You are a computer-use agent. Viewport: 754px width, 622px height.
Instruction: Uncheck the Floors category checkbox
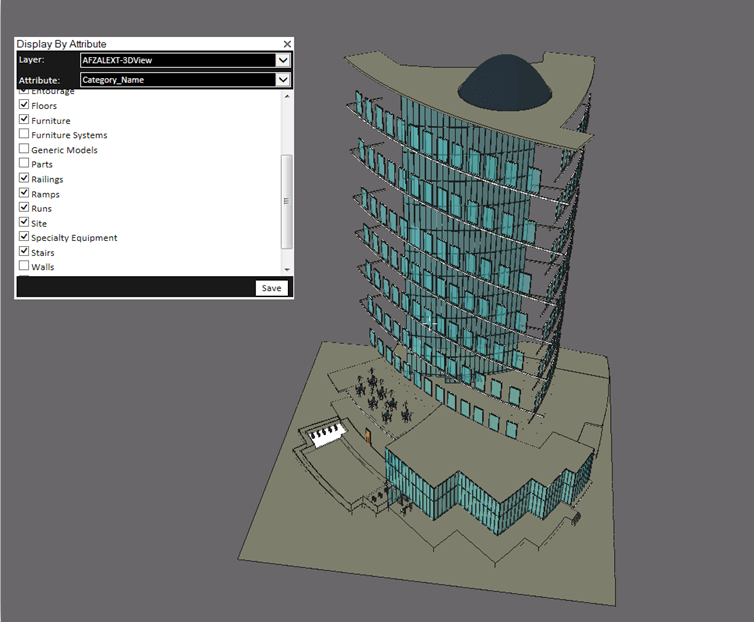pos(24,105)
